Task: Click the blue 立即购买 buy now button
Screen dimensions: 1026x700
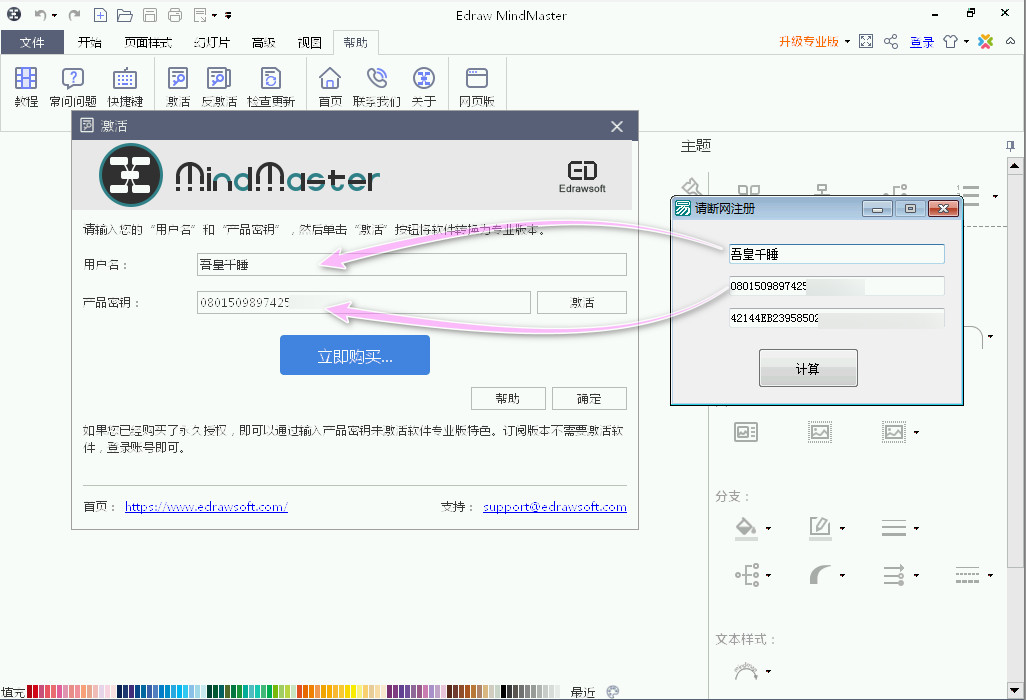Action: pos(354,355)
